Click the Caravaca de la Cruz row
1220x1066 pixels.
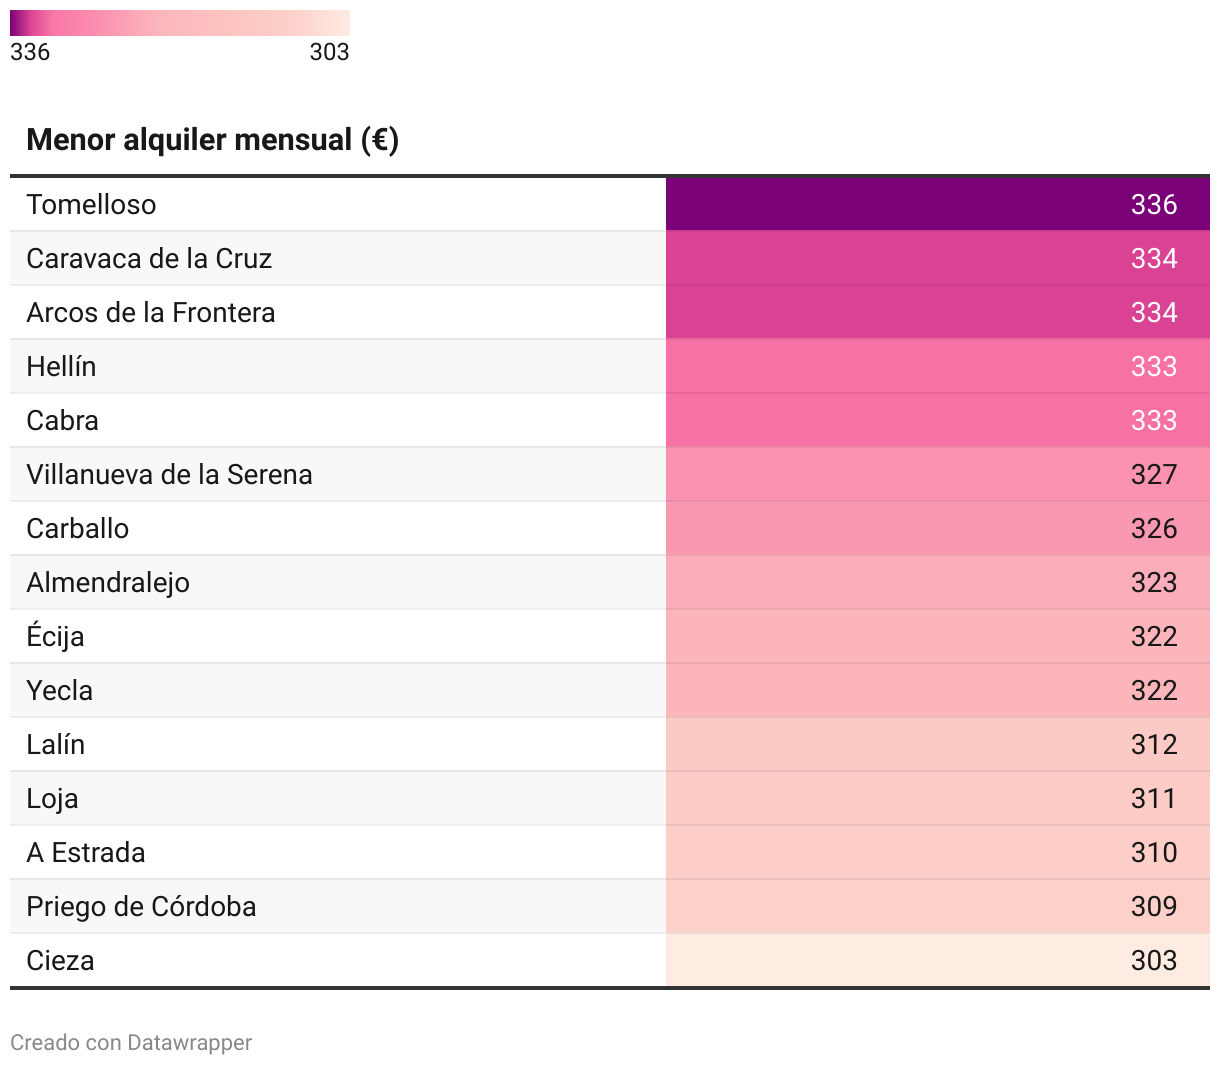[x=610, y=258]
